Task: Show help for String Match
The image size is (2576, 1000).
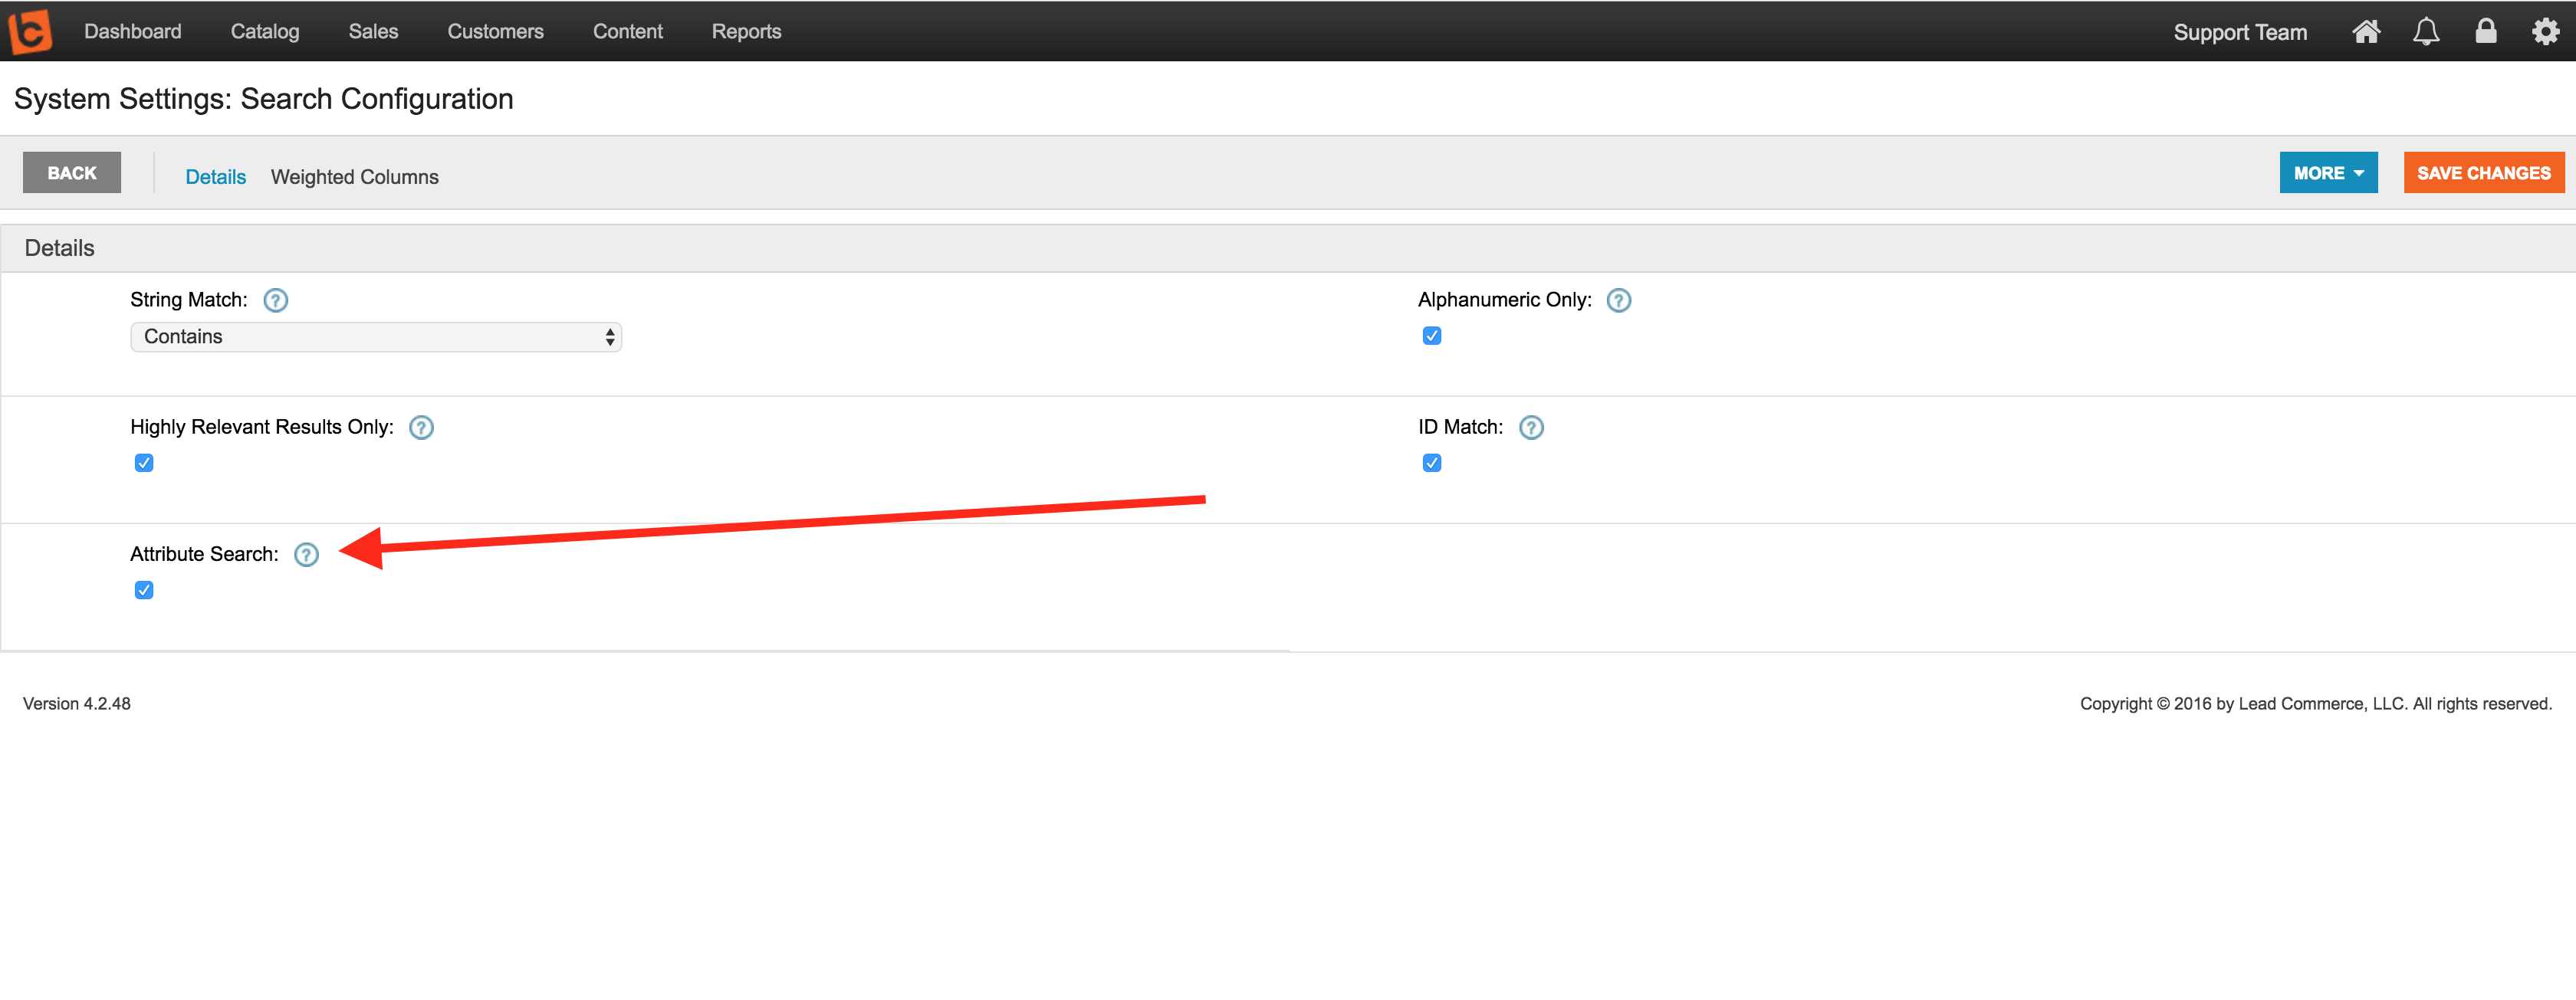Action: [x=276, y=300]
